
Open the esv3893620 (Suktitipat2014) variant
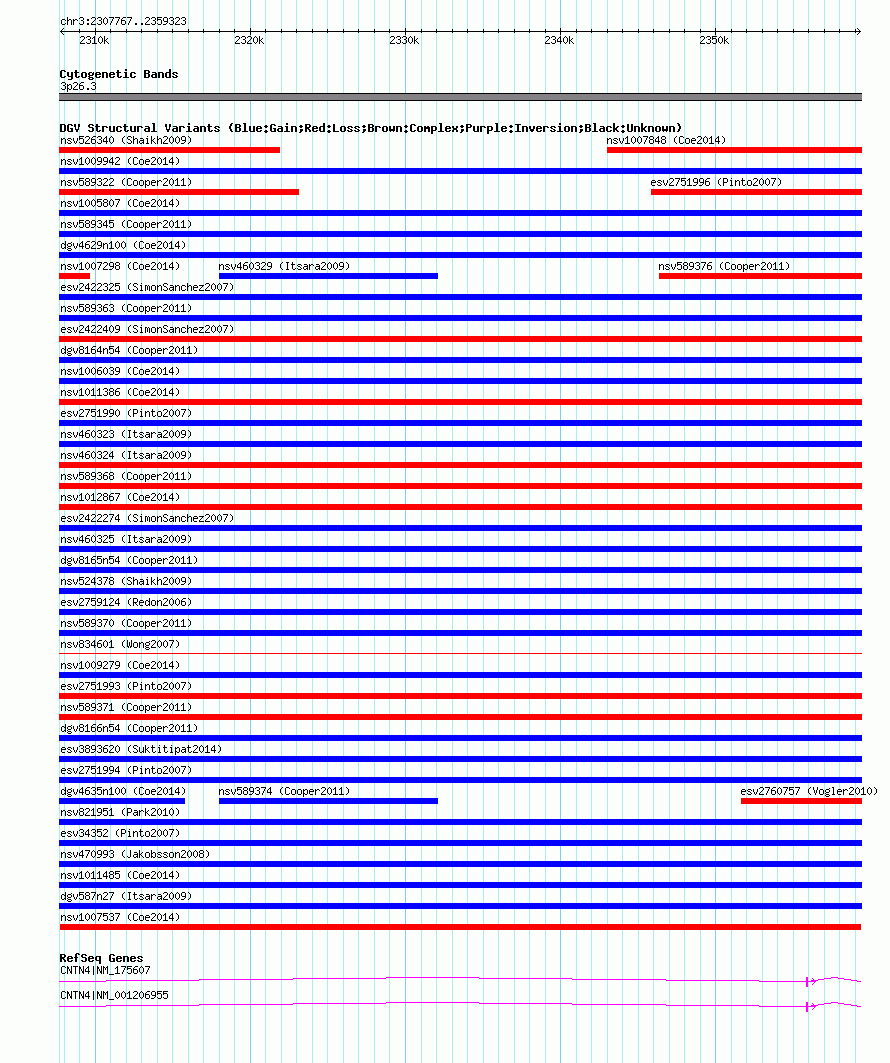click(141, 750)
